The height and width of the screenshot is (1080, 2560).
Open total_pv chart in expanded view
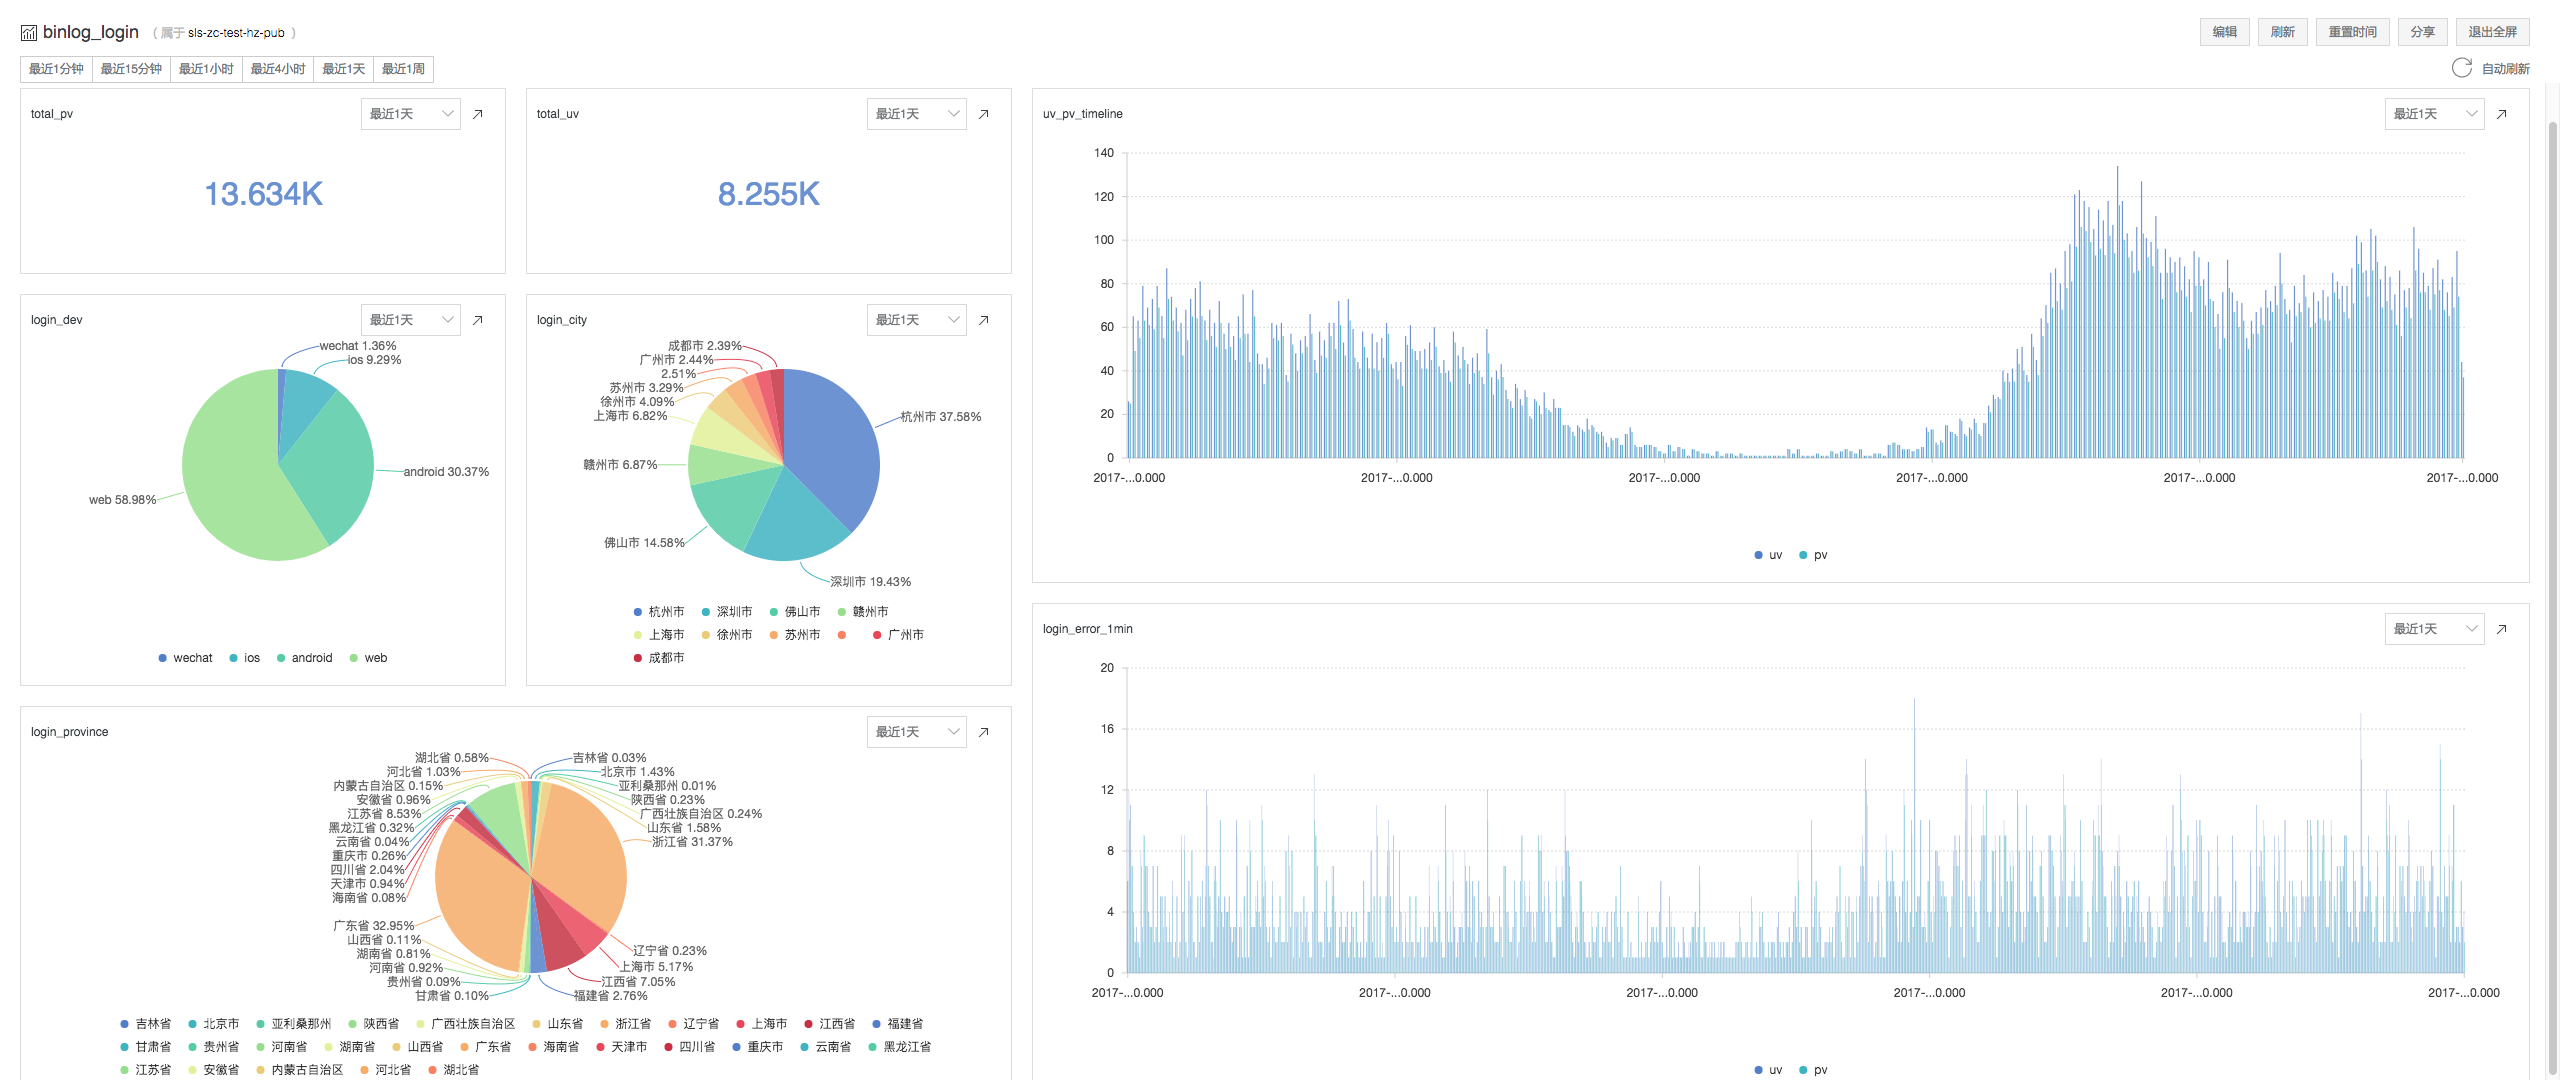[x=478, y=114]
